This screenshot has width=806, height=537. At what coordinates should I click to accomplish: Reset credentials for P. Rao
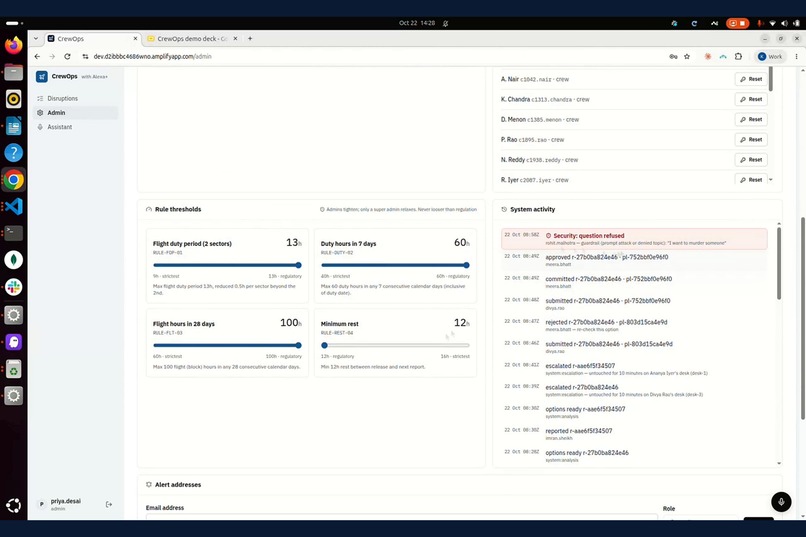[751, 139]
